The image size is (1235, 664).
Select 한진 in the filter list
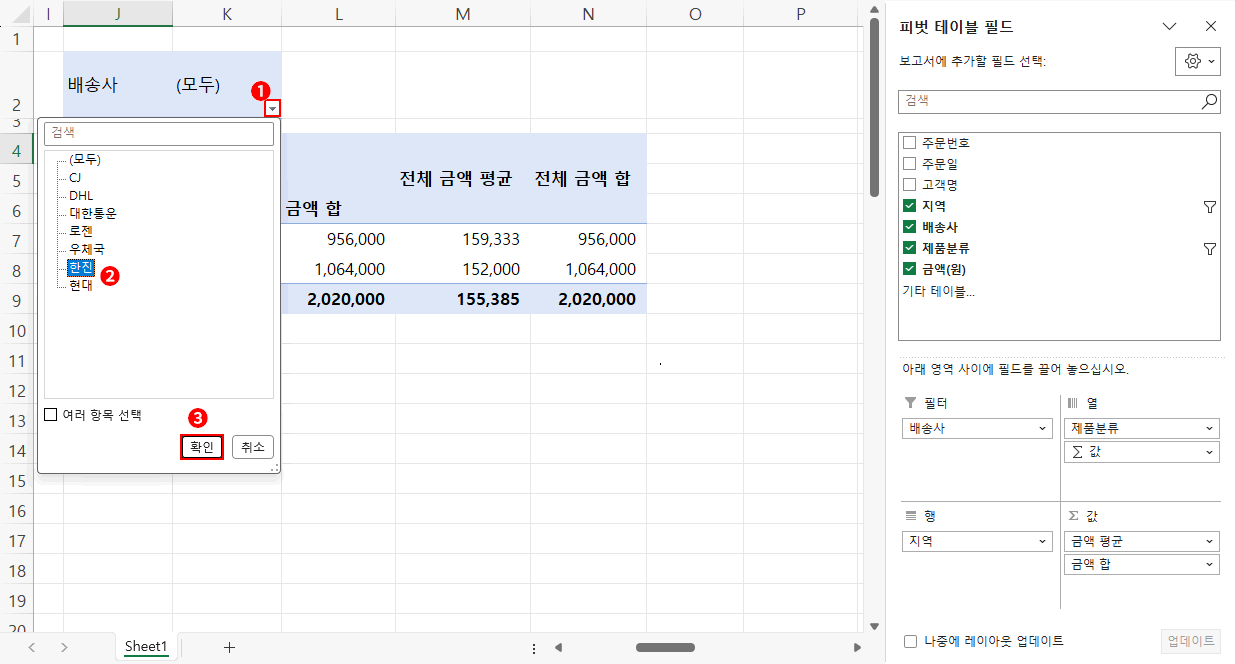pos(82,266)
